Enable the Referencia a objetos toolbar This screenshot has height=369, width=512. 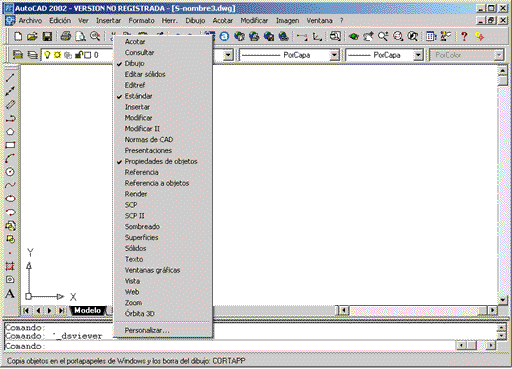coord(163,183)
